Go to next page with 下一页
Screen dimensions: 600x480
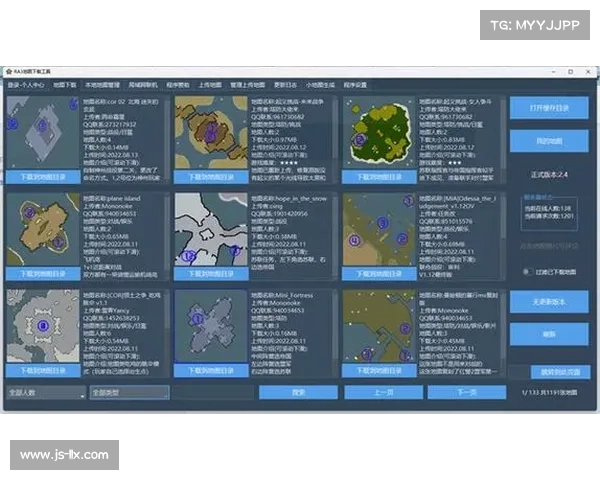(x=467, y=392)
